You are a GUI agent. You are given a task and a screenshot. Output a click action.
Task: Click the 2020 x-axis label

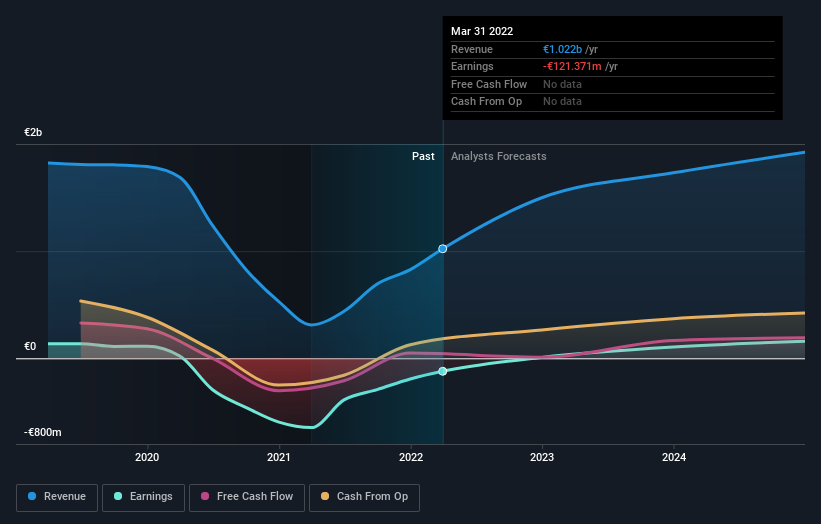point(147,457)
